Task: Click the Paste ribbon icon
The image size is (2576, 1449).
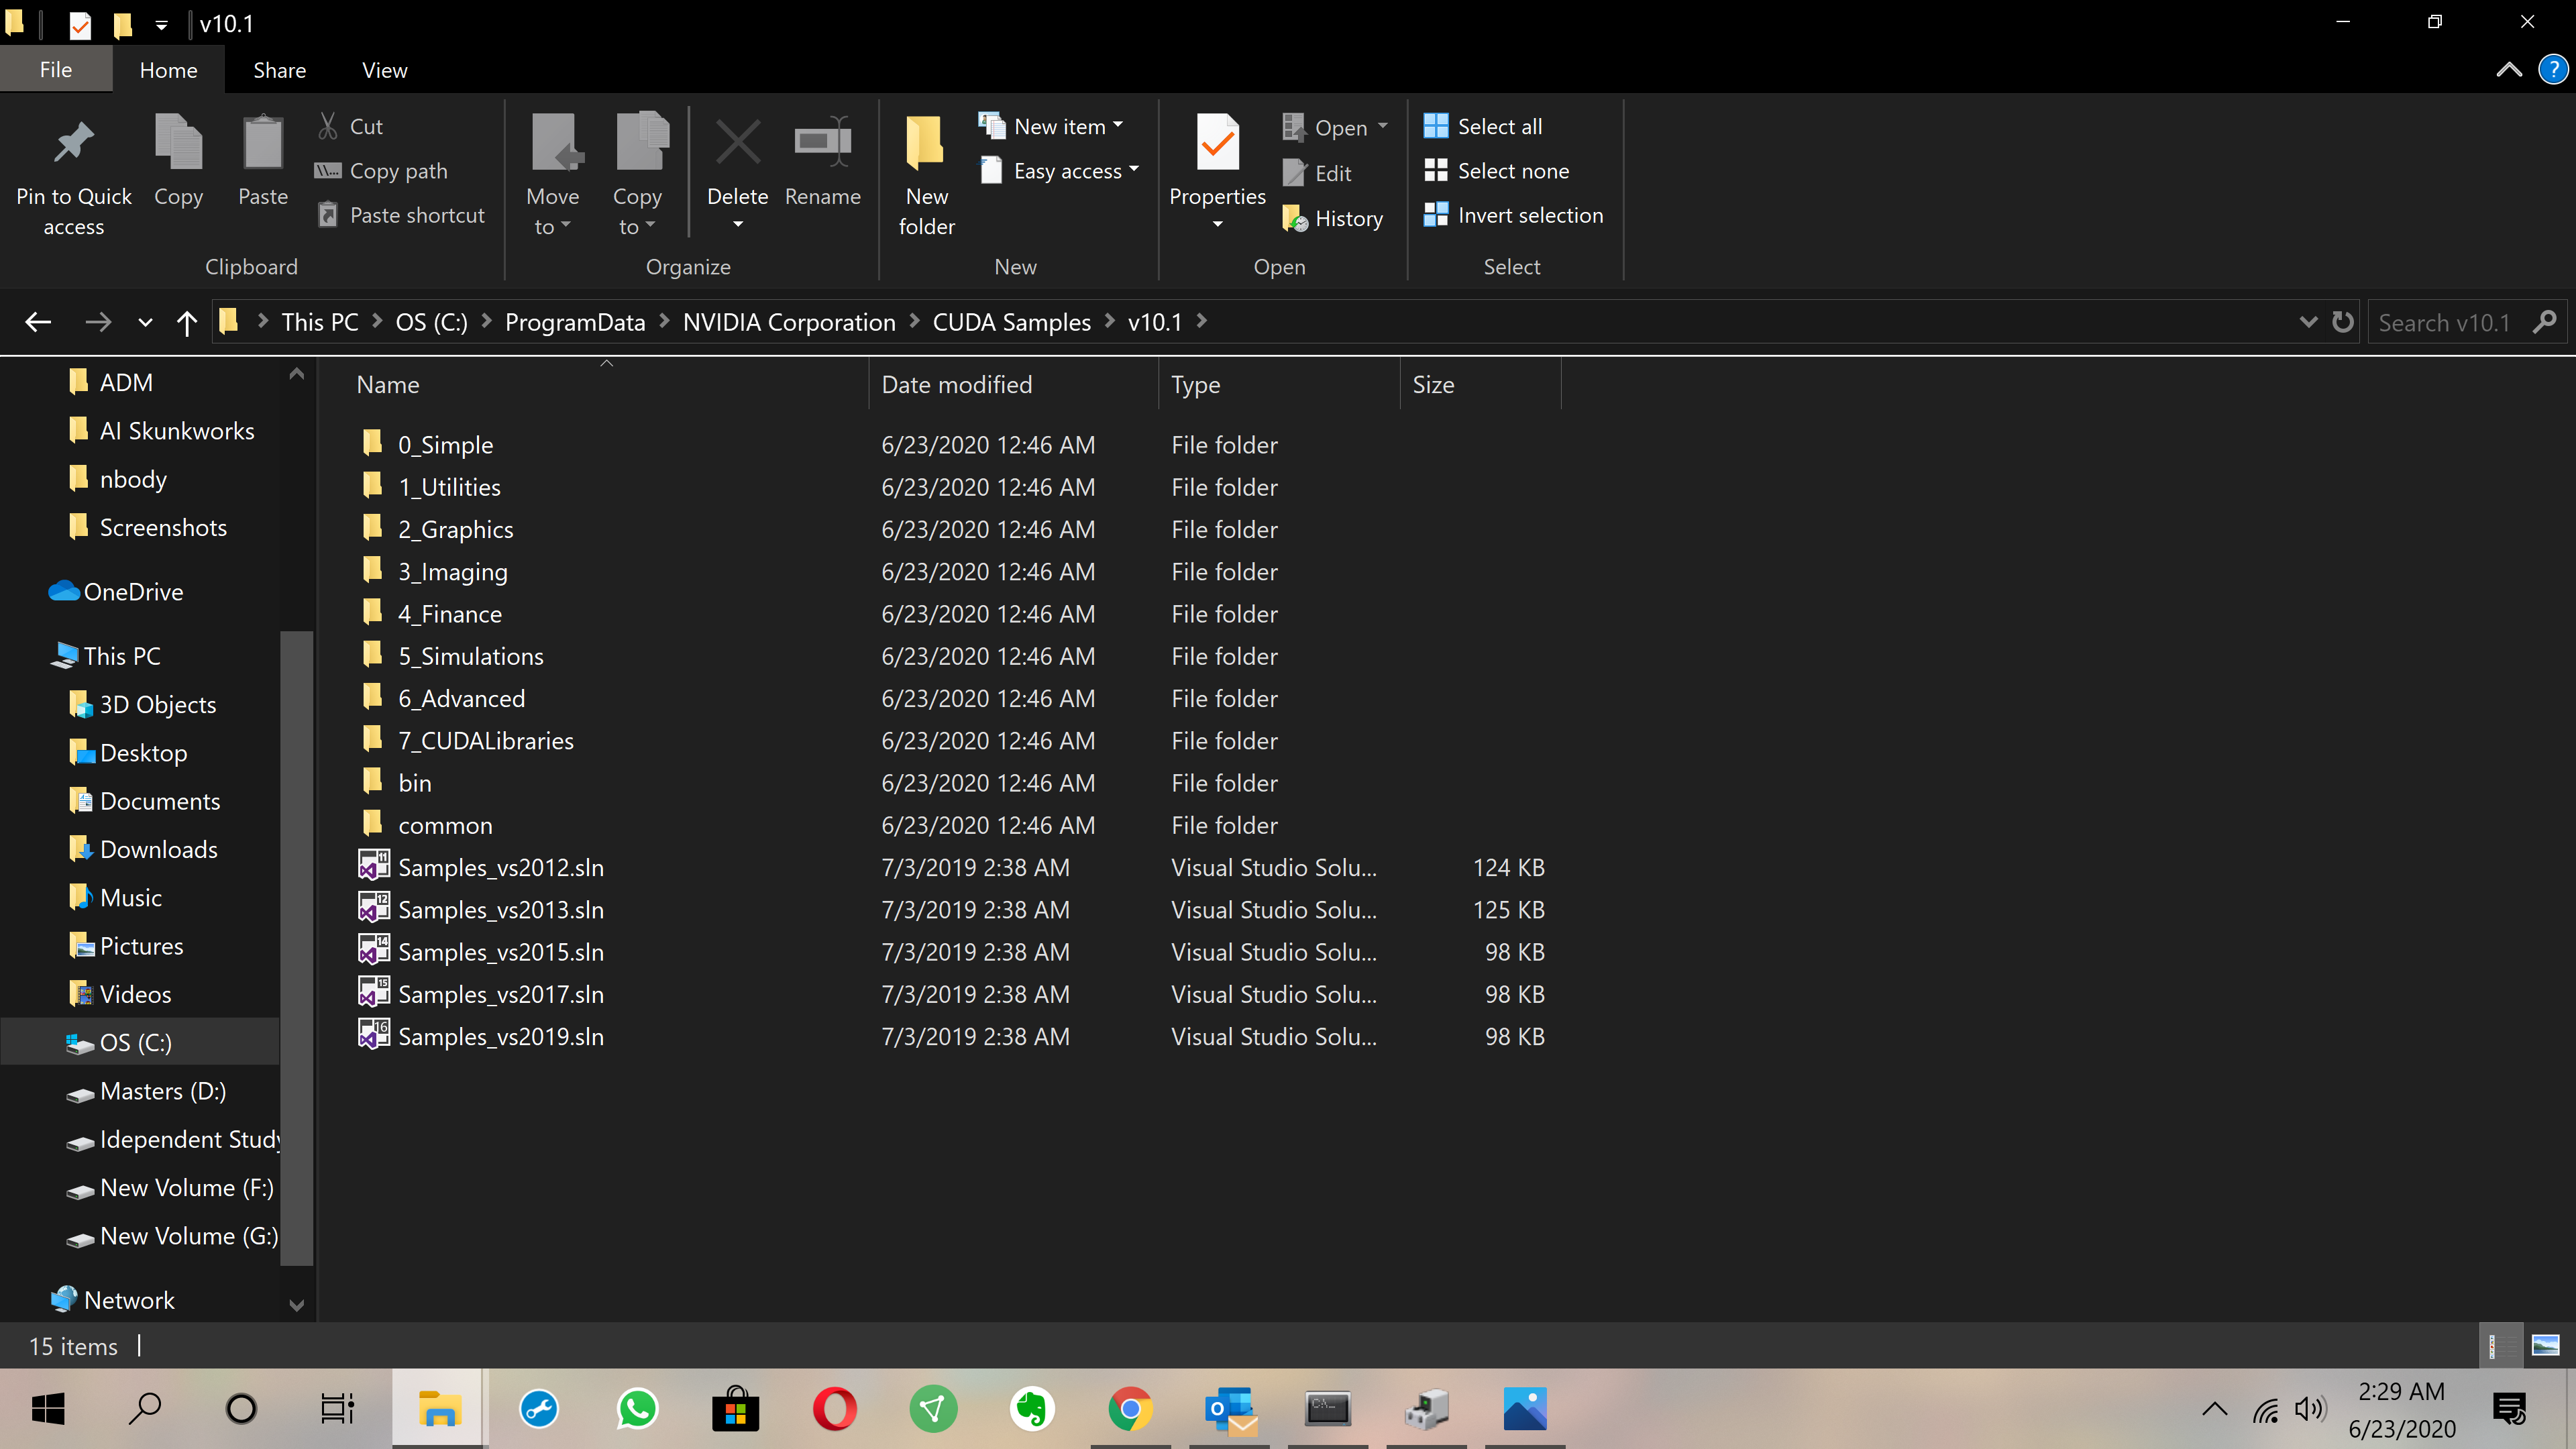Action: [263, 143]
